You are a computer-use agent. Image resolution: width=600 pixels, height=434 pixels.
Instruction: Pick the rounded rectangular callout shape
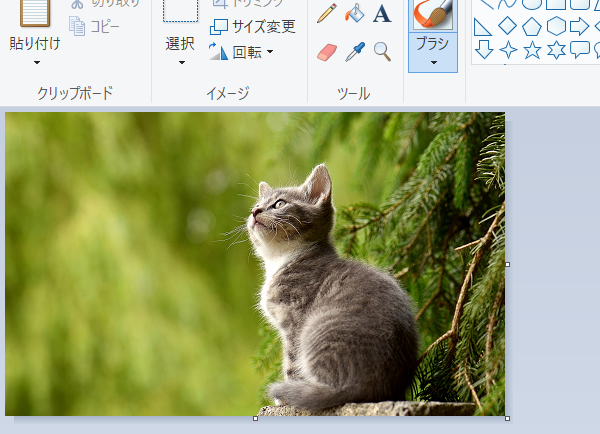tap(580, 50)
